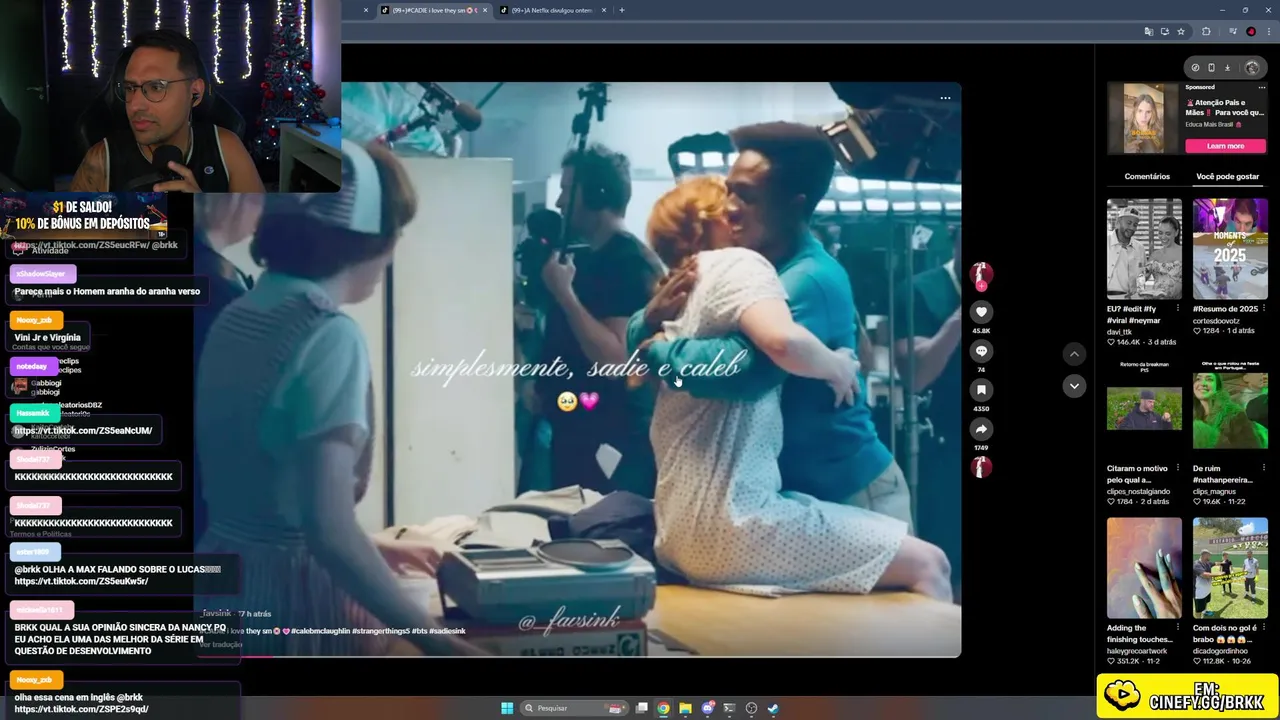
Task: Like the TikTok video with the heart
Action: (982, 312)
